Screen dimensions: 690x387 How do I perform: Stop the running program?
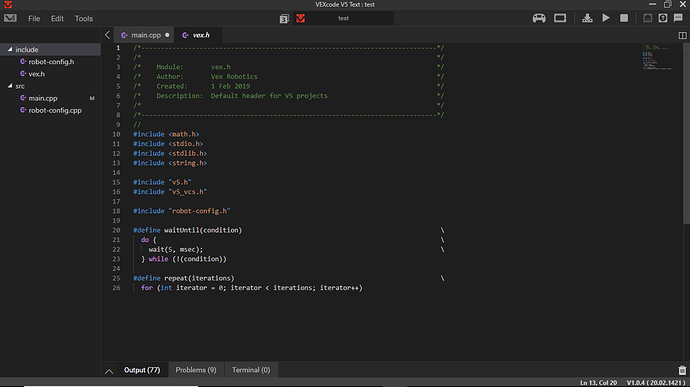click(x=624, y=18)
